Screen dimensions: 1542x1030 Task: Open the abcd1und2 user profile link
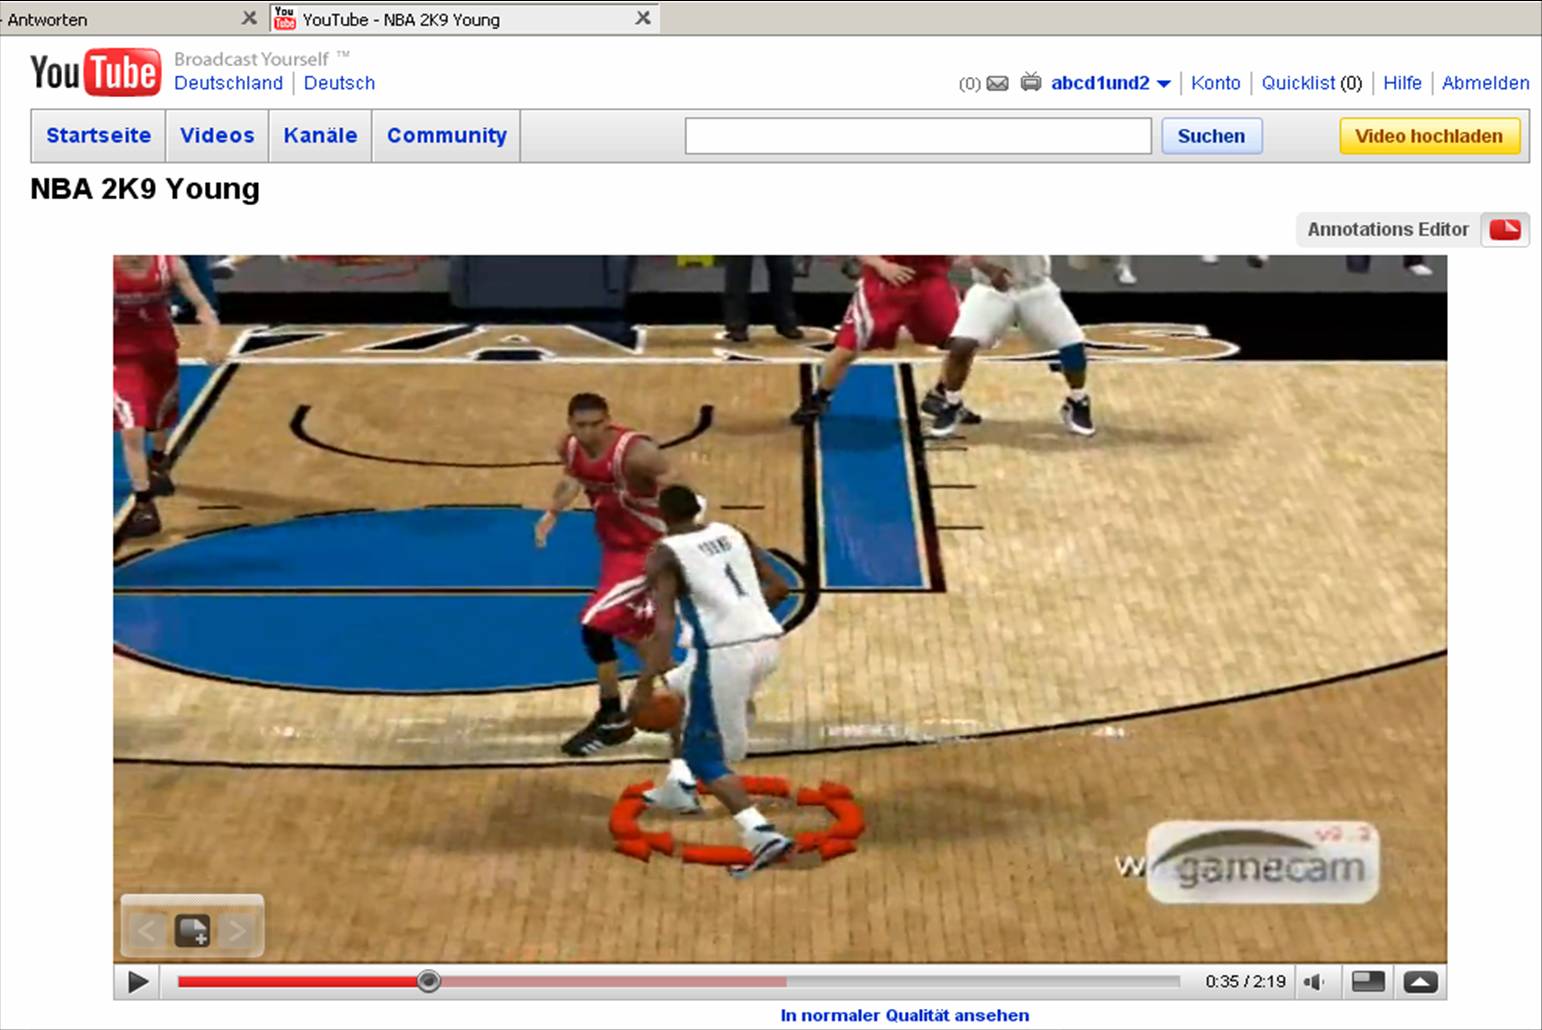coord(1100,83)
